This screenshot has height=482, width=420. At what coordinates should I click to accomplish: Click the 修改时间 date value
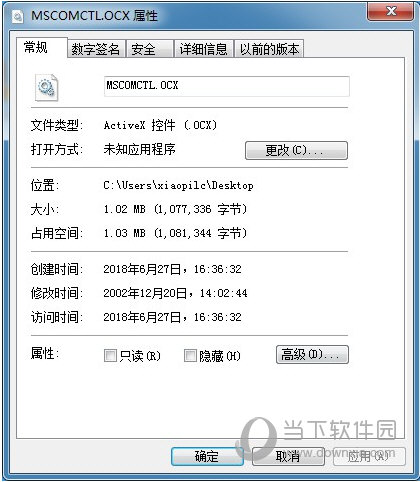175,293
